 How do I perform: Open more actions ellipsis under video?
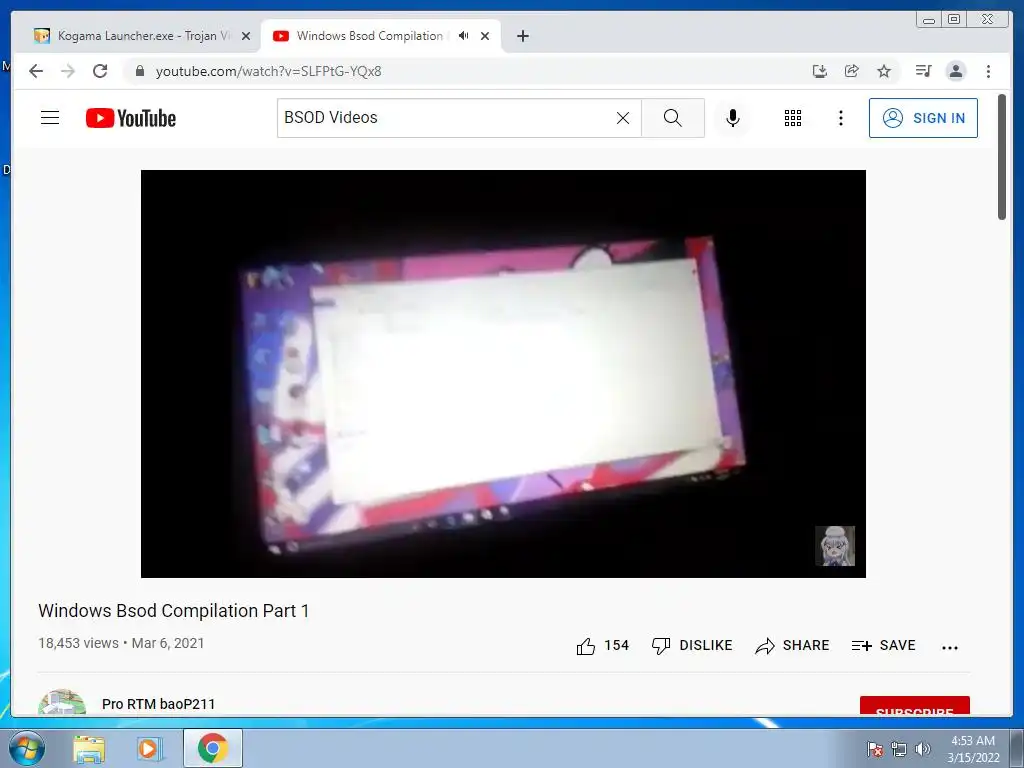click(950, 648)
